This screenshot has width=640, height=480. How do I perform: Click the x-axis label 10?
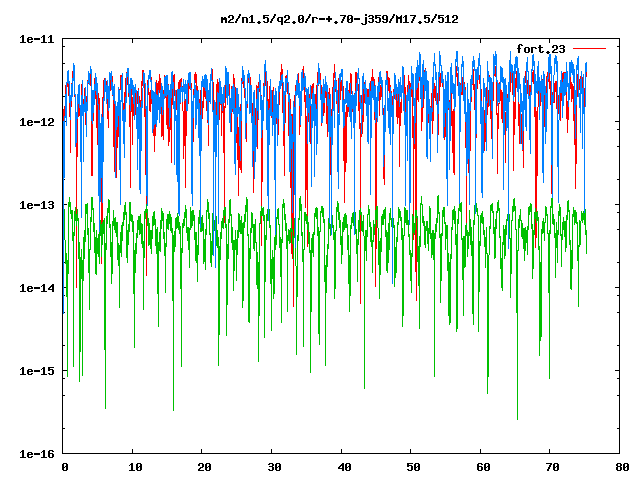[x=135, y=467]
